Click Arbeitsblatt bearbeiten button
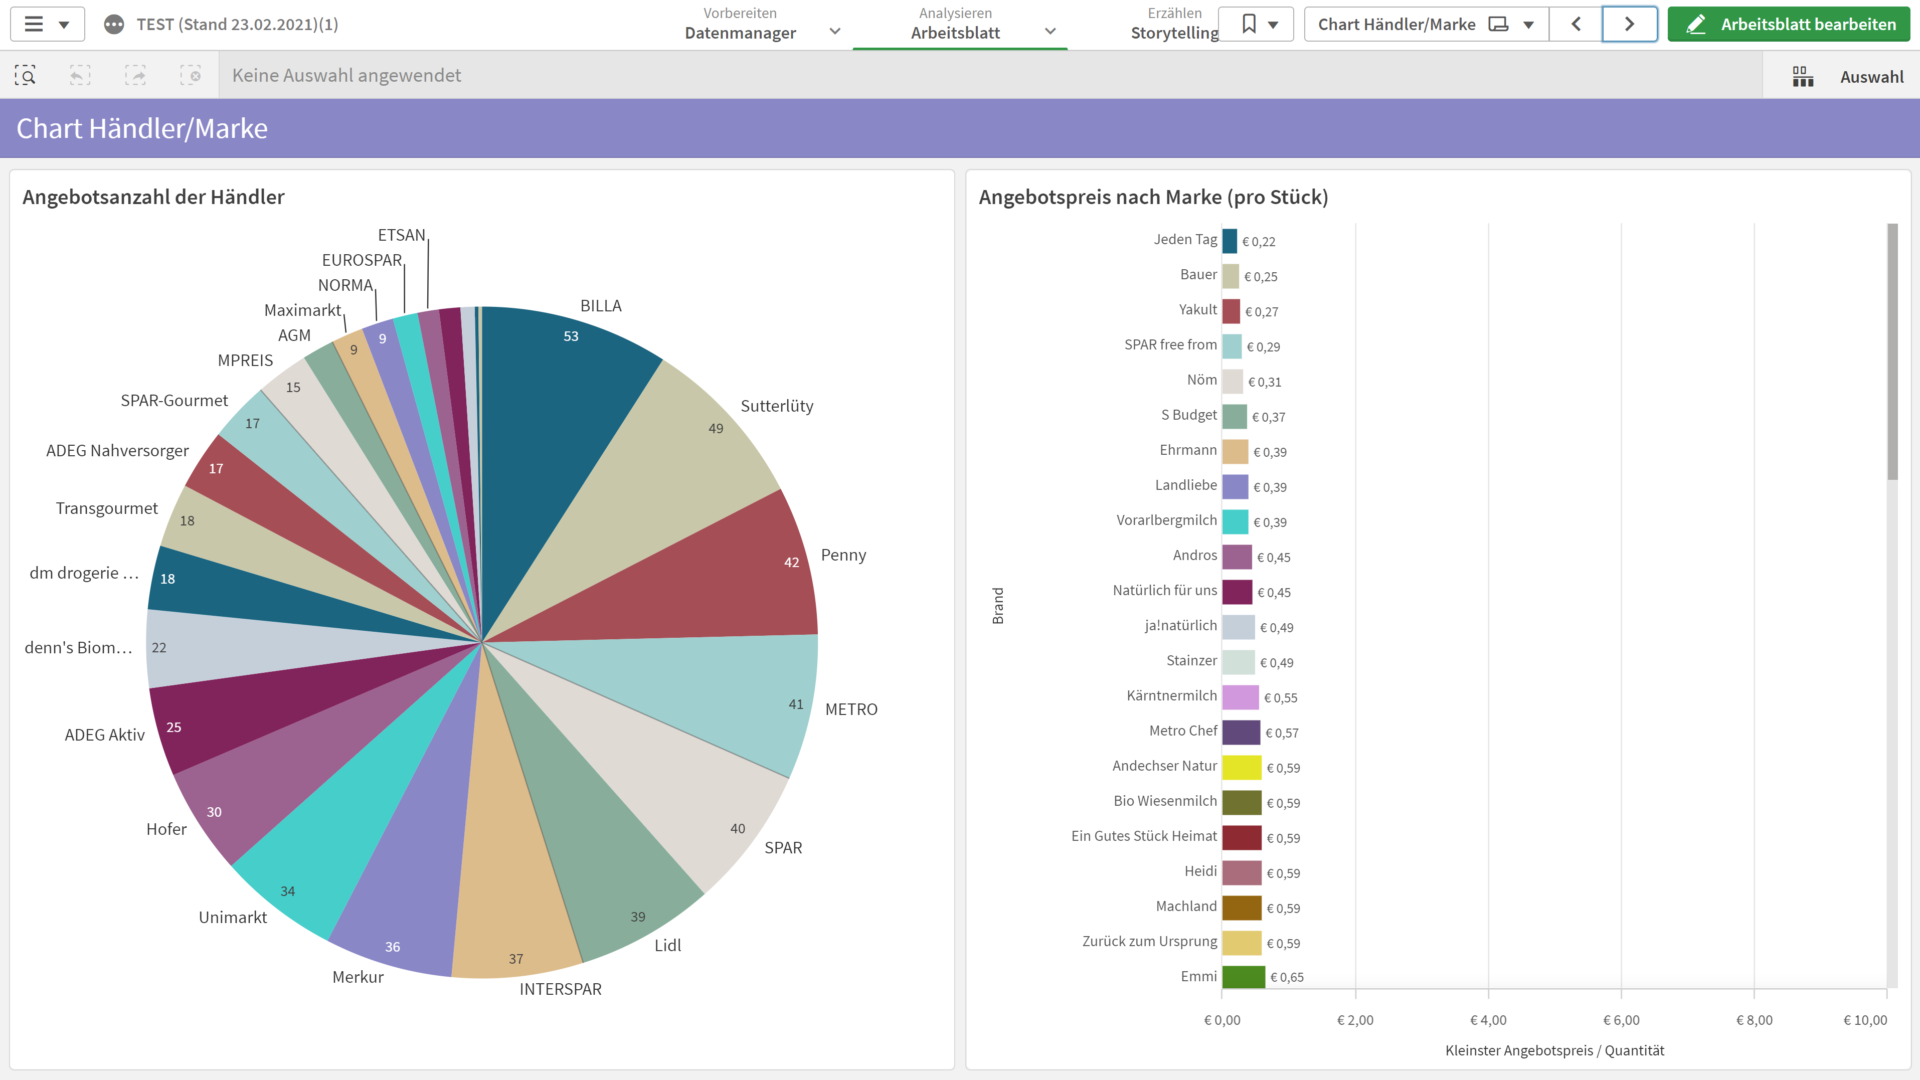 pos(1788,24)
